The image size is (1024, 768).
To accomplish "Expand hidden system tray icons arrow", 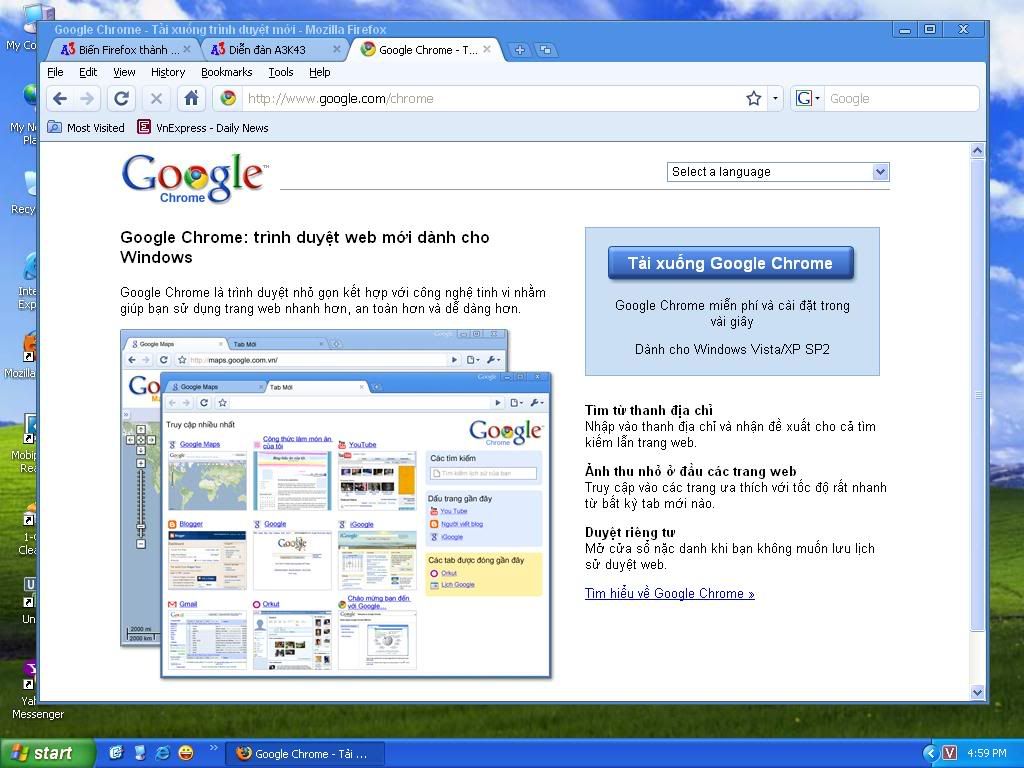I will (x=930, y=754).
